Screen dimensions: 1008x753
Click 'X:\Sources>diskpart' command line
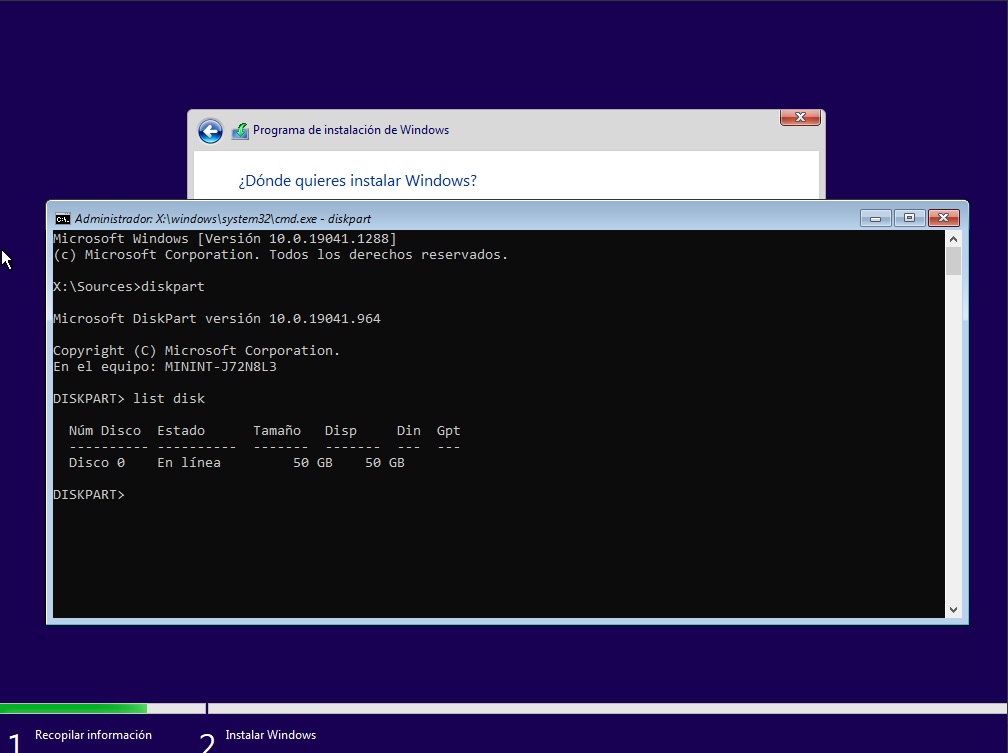129,287
